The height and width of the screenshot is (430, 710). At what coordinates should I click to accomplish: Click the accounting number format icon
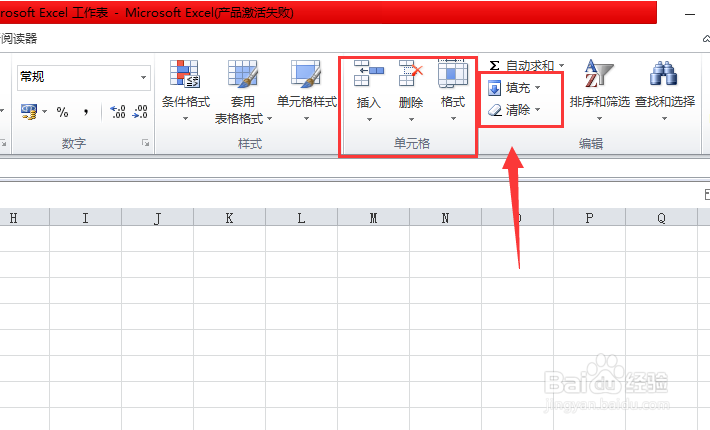(29, 111)
